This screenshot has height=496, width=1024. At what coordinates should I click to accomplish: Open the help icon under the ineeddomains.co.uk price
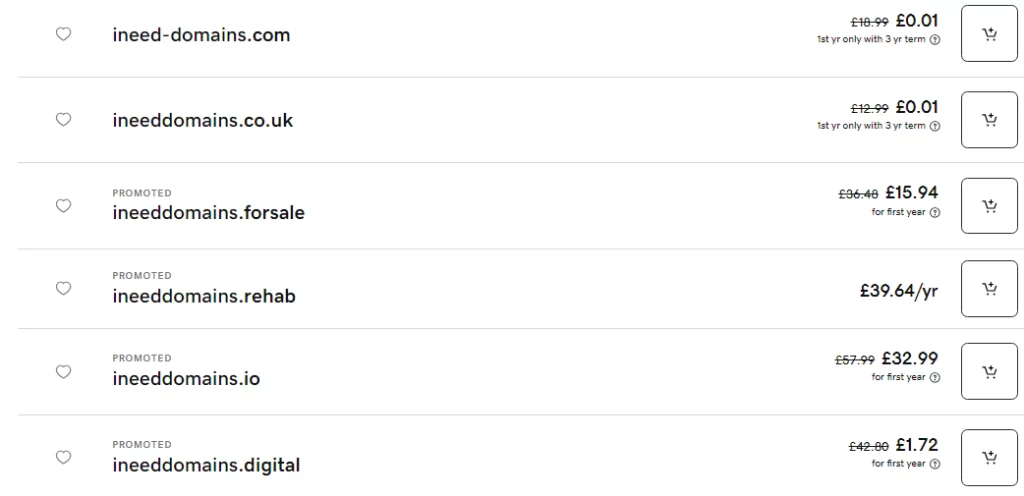tap(935, 126)
